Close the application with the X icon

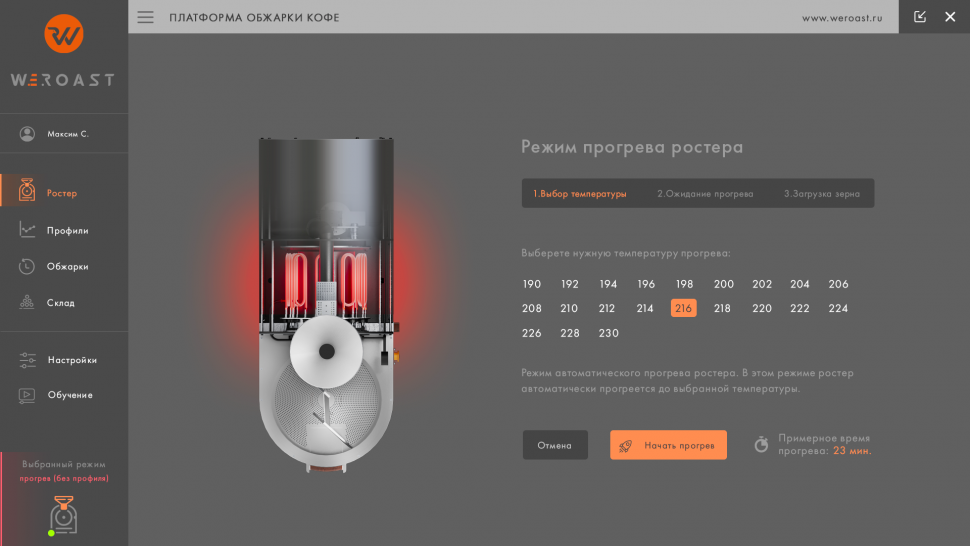(x=950, y=17)
